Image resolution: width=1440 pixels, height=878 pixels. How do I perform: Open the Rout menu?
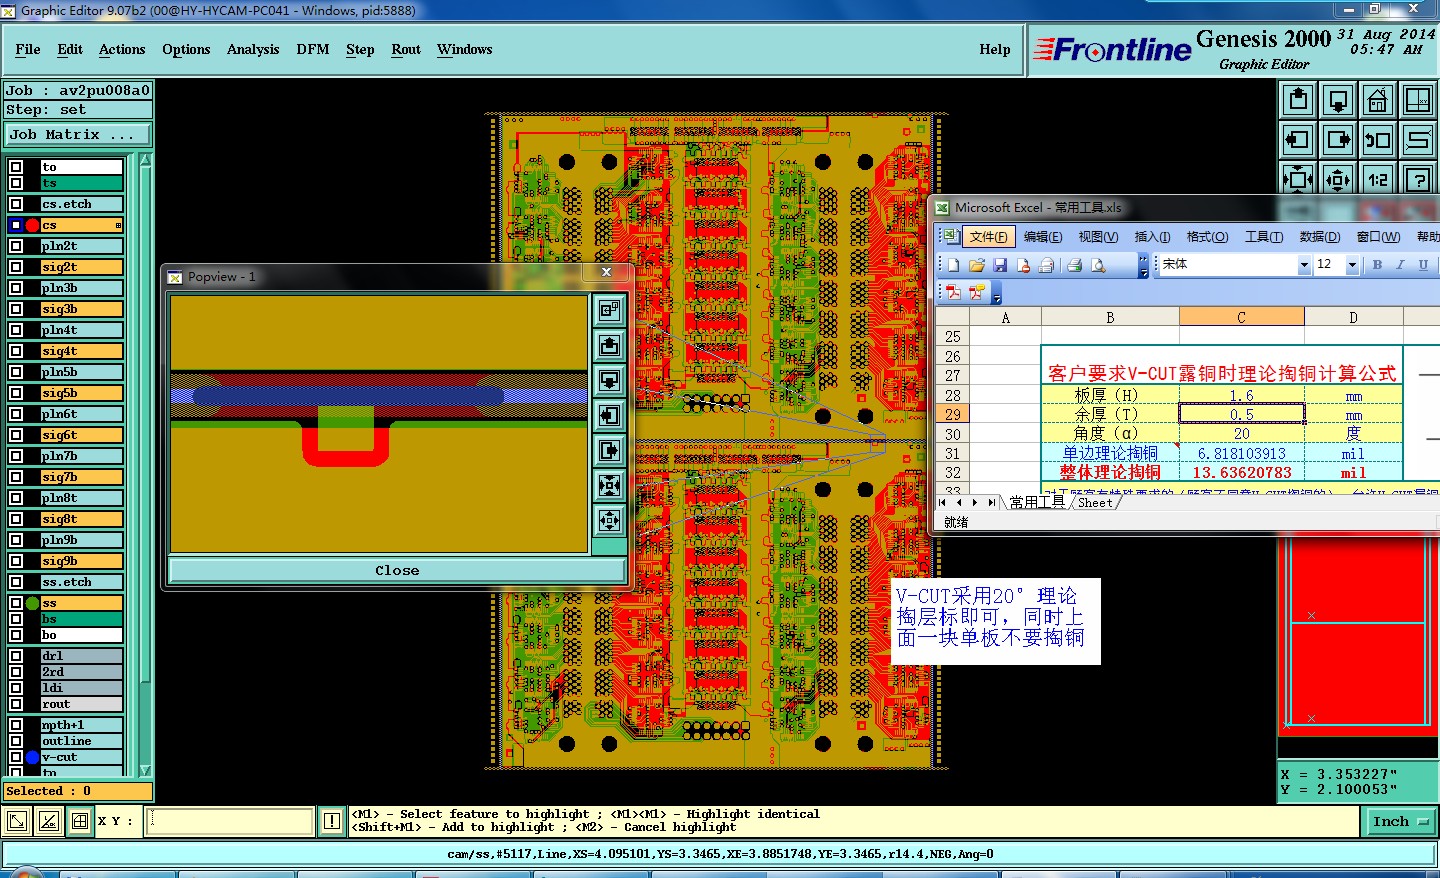coord(406,49)
